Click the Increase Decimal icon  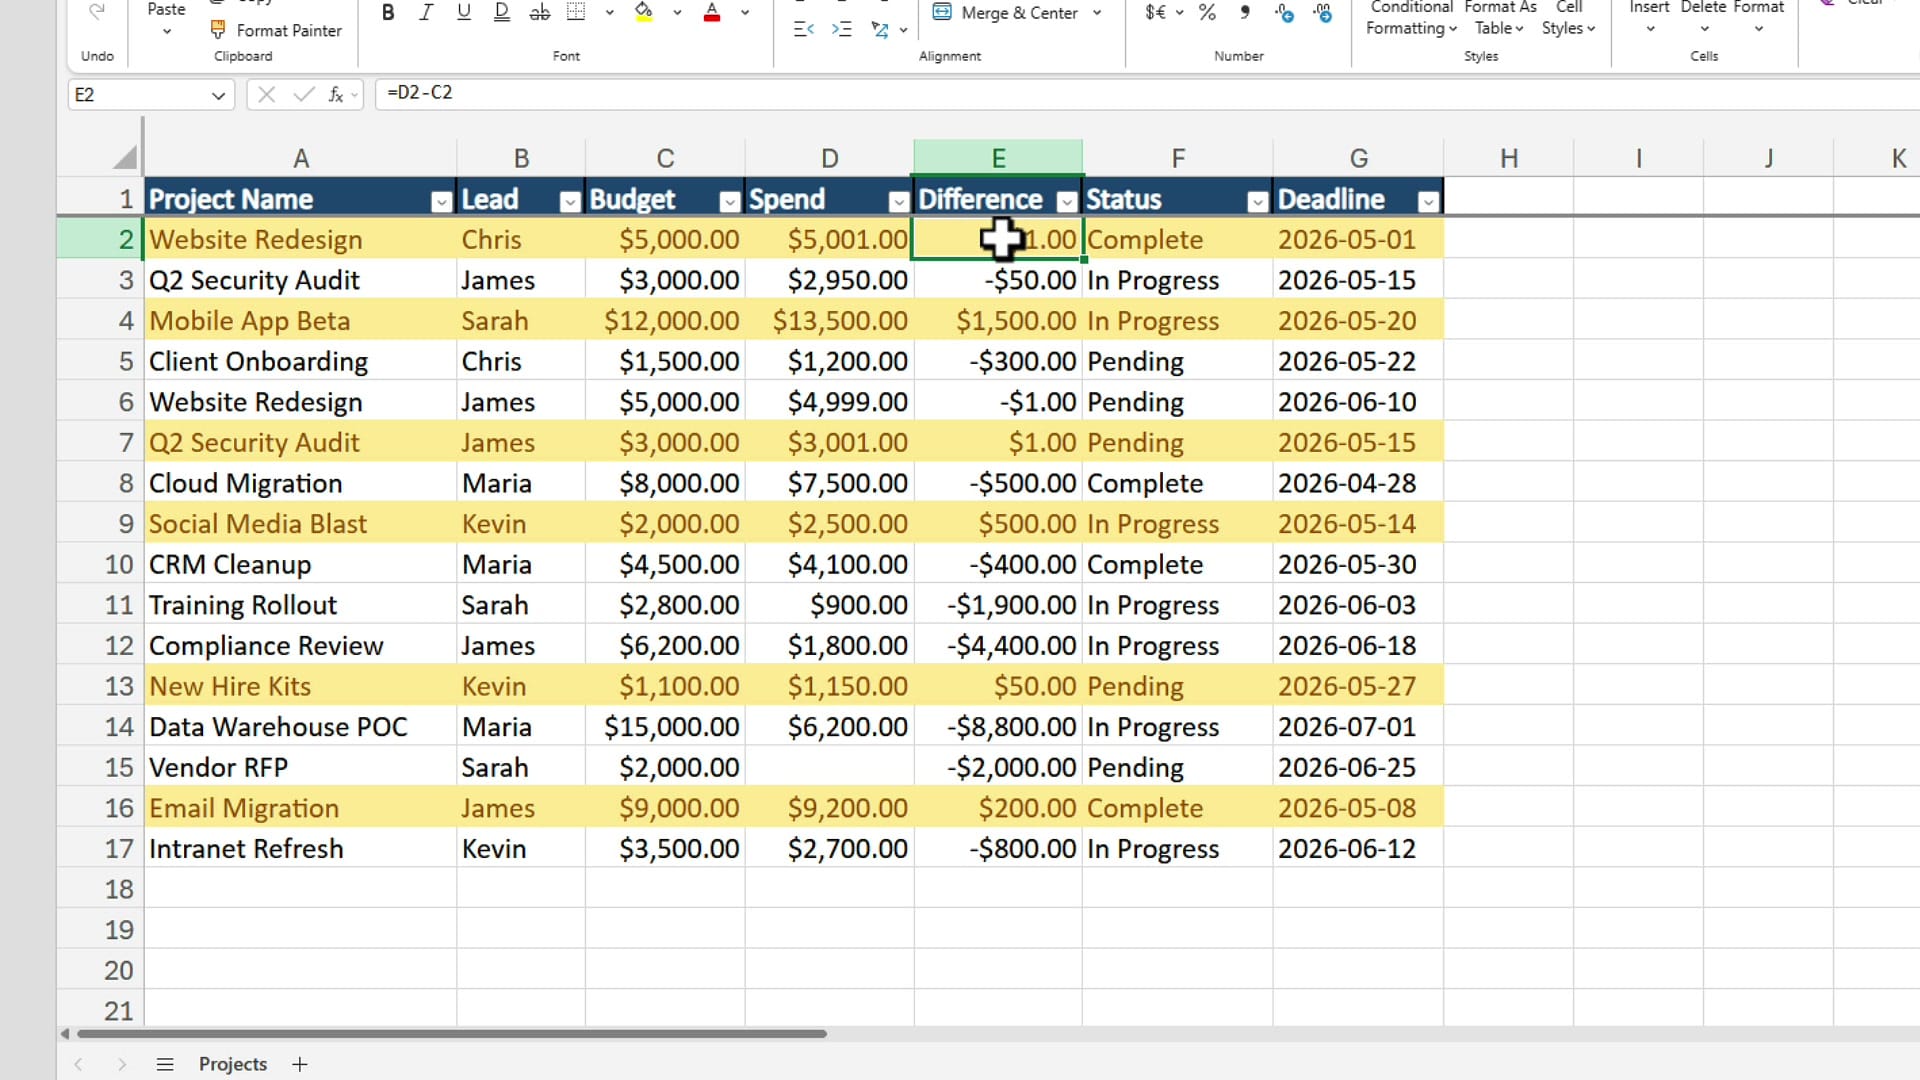click(1284, 13)
